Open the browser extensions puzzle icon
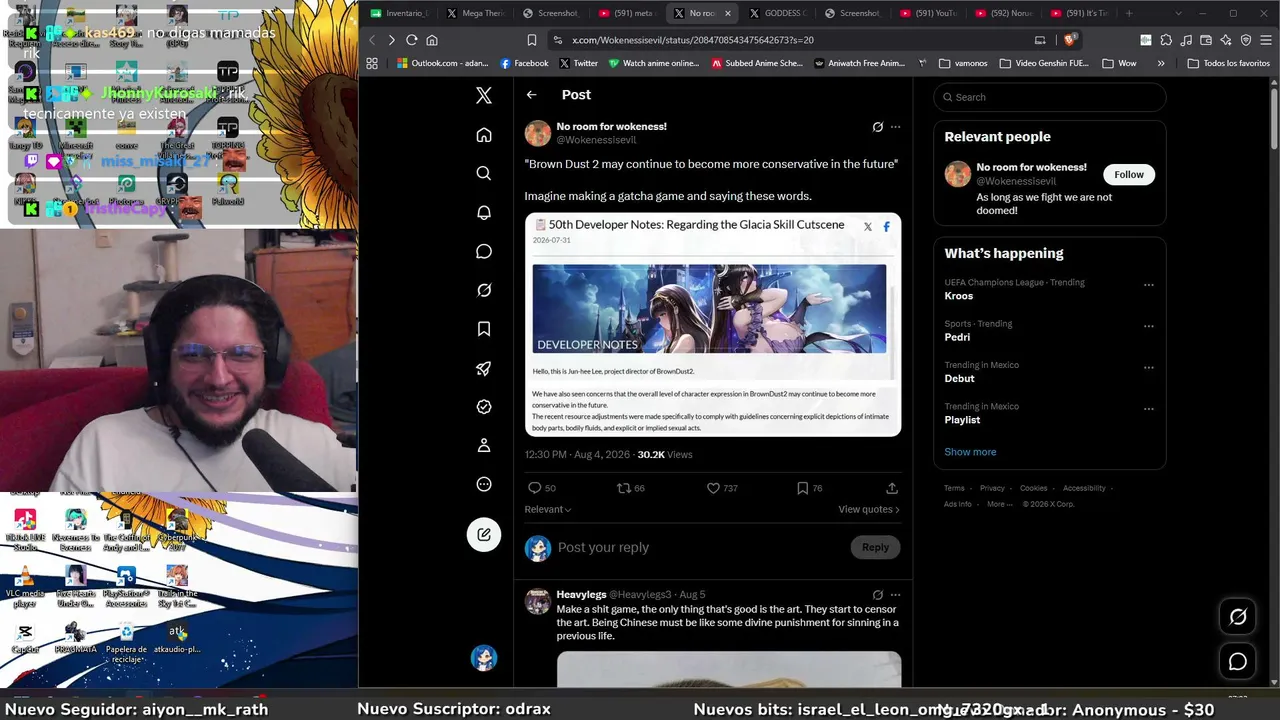Viewport: 1280px width, 720px height. pyautogui.click(x=1166, y=40)
